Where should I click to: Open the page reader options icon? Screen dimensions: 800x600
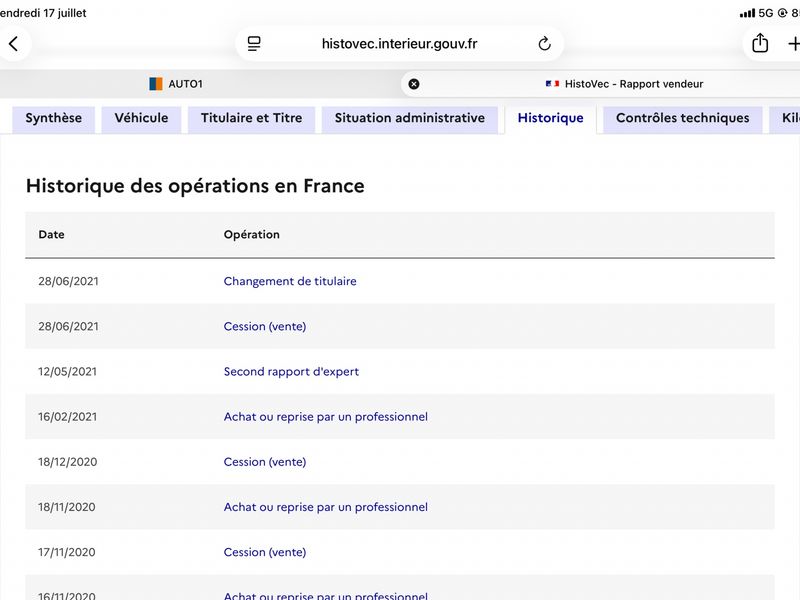point(254,44)
